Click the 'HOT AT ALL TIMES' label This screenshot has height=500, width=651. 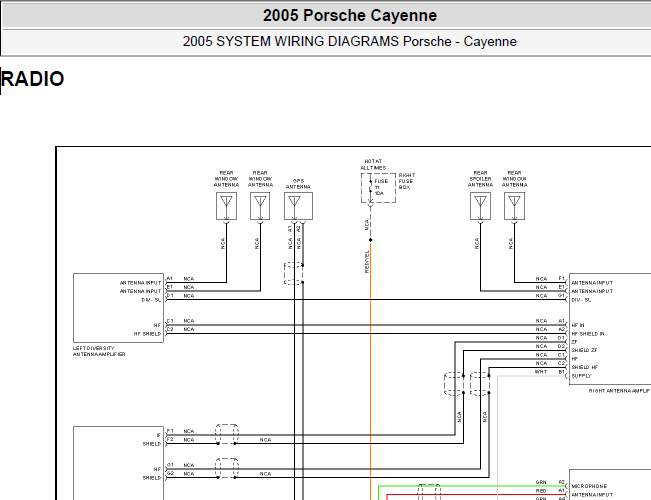point(373,164)
